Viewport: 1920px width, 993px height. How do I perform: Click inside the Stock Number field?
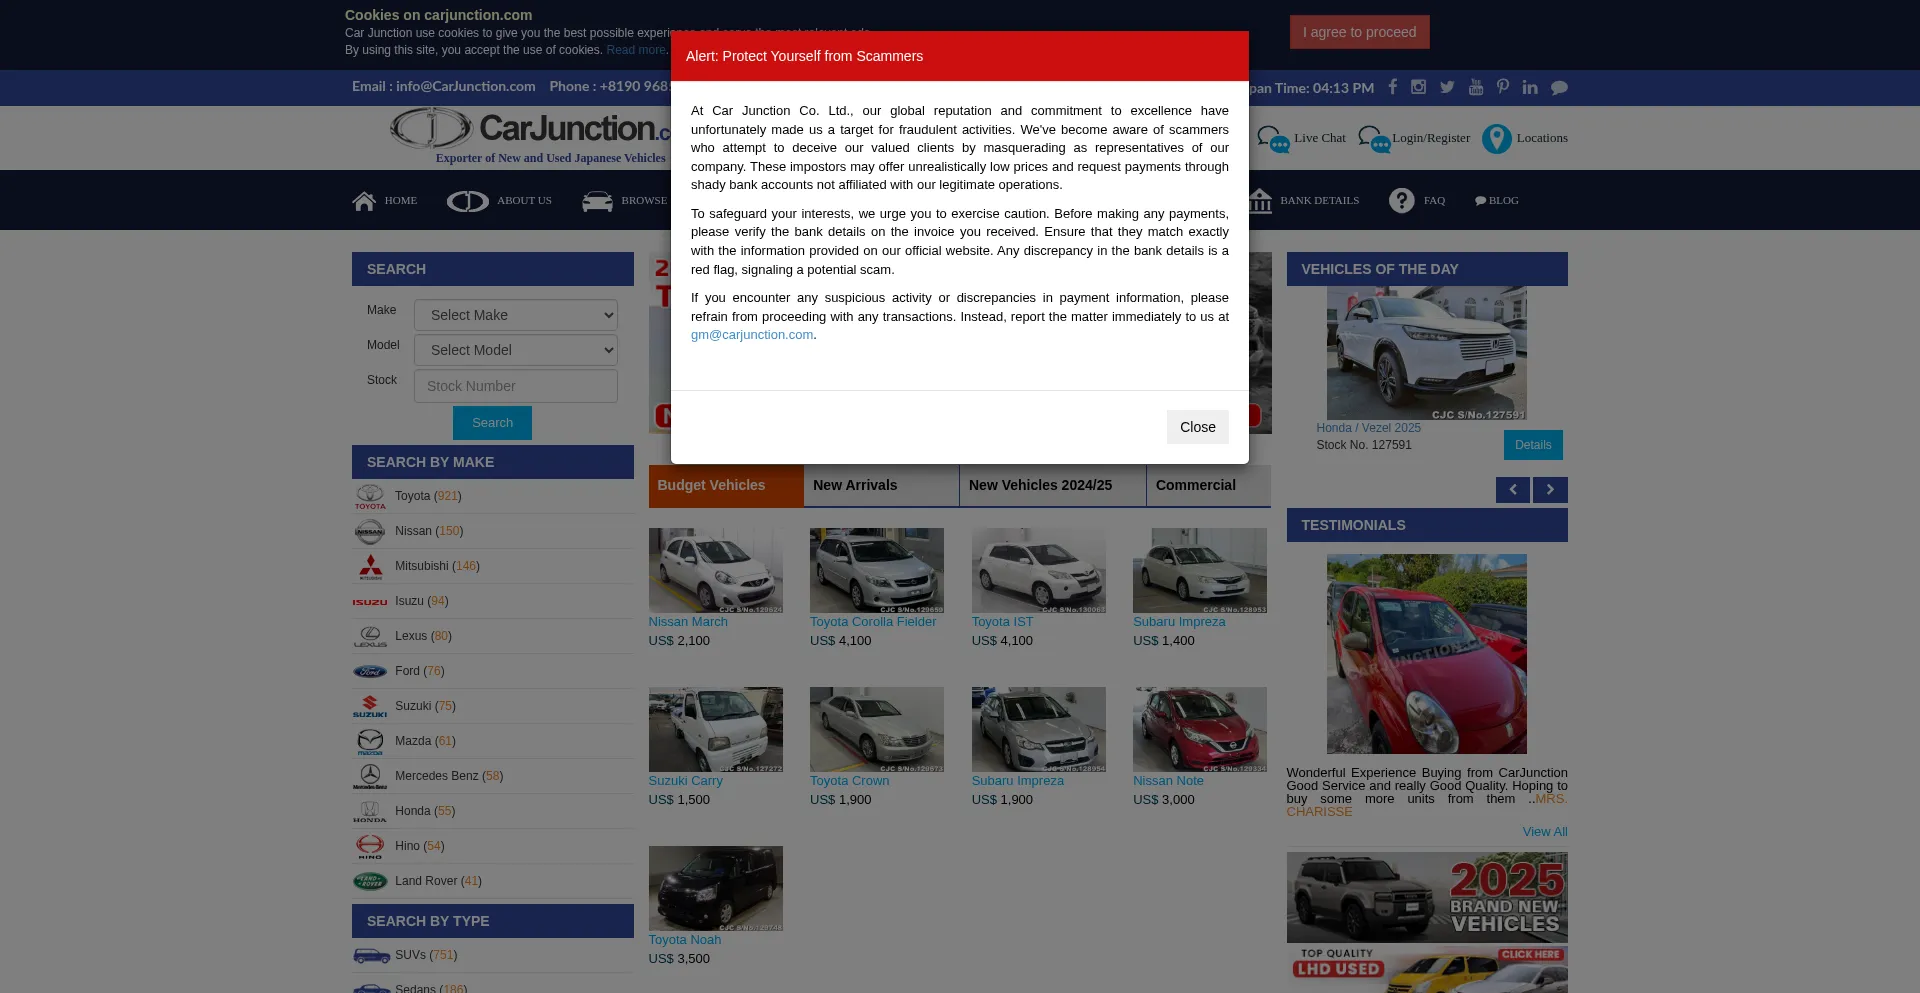click(x=515, y=385)
